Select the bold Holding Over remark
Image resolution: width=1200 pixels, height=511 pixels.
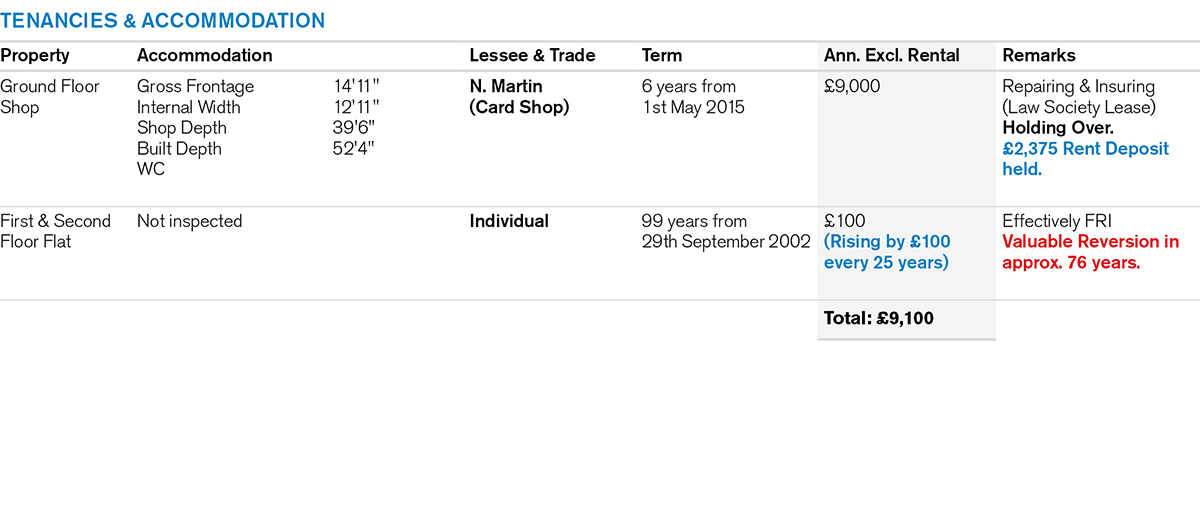[x=1058, y=128]
